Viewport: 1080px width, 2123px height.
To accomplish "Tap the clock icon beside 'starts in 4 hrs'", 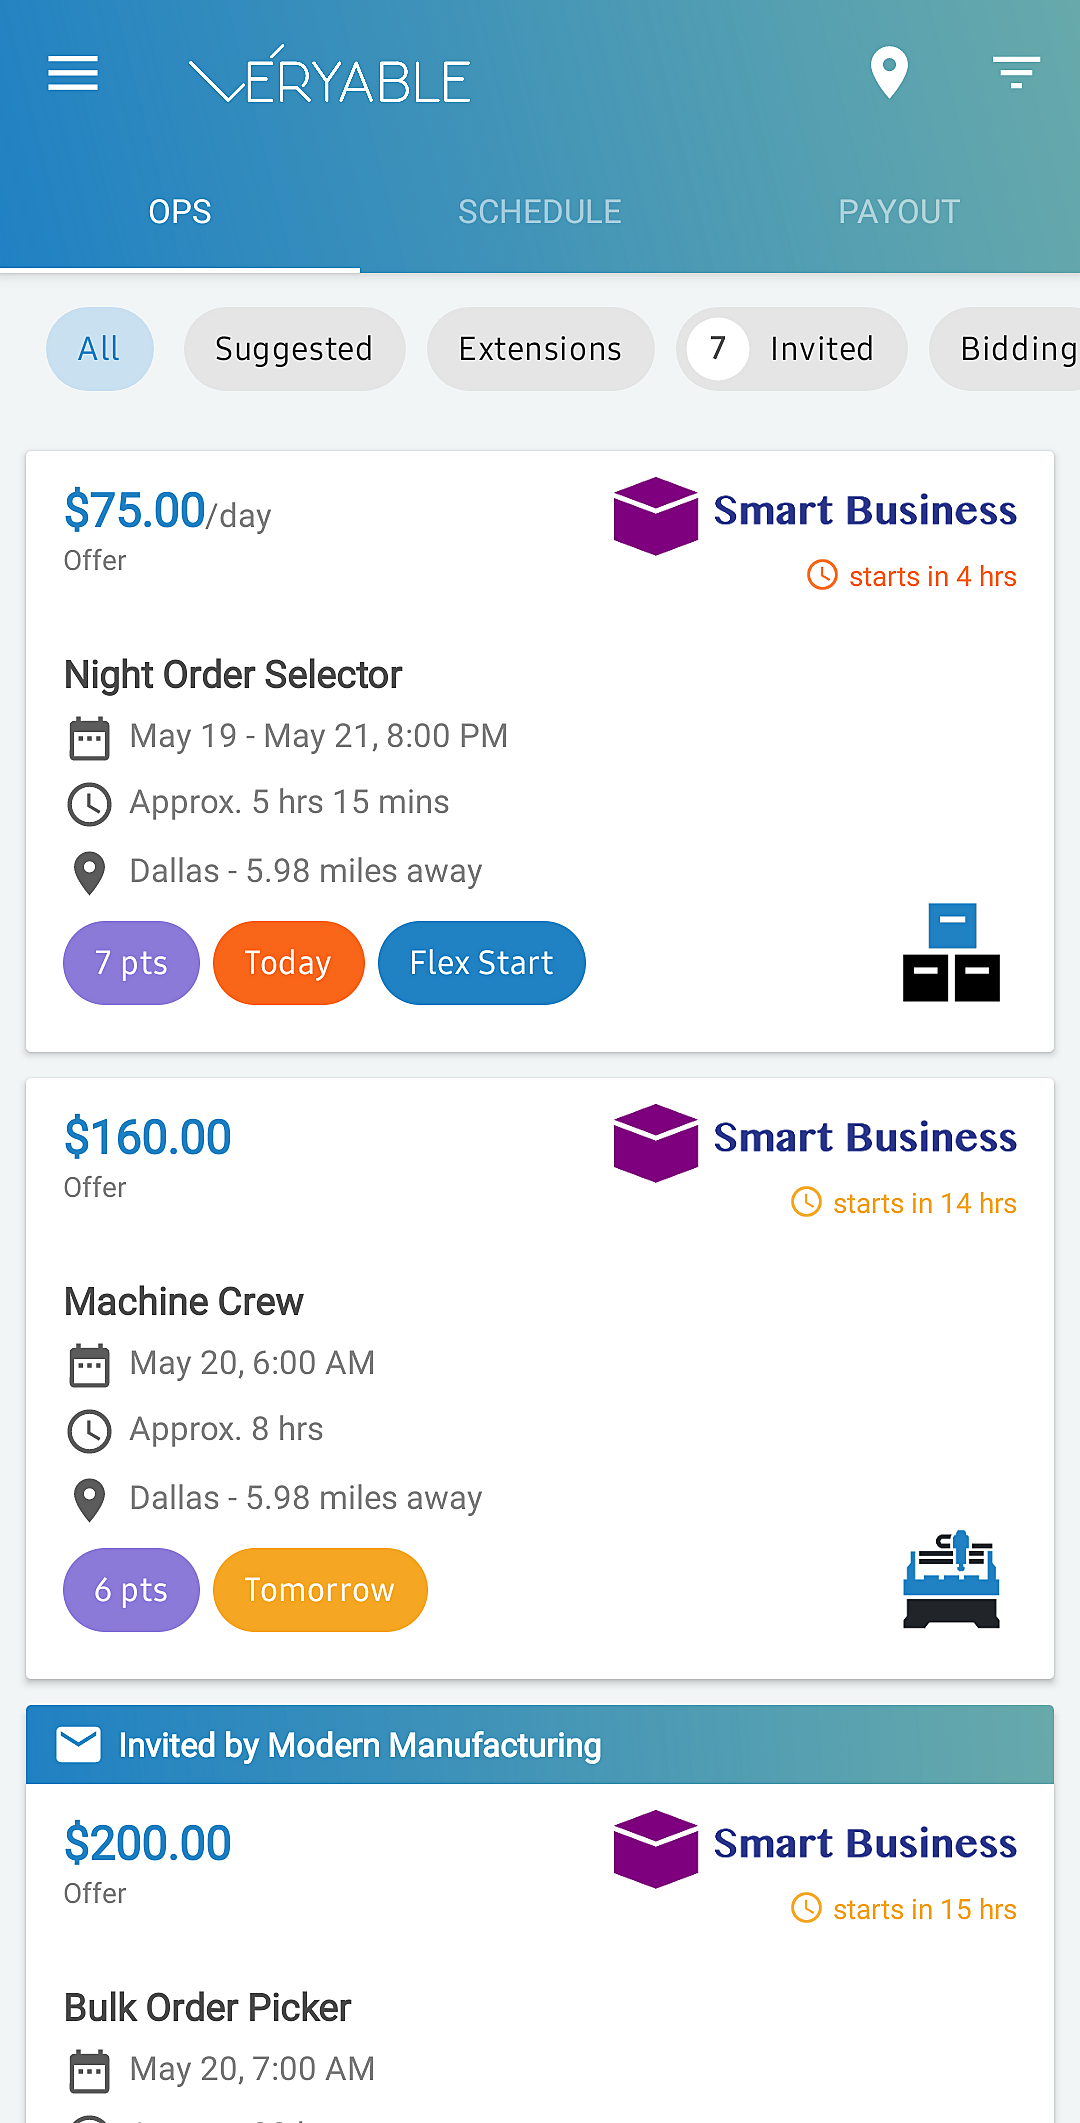I will tap(822, 575).
